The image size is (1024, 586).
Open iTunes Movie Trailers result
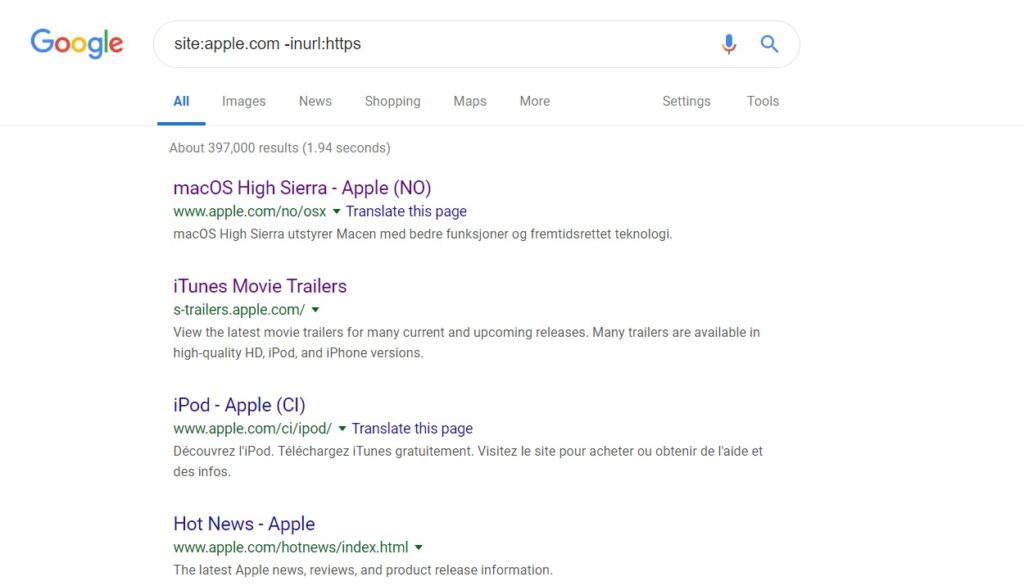tap(260, 286)
